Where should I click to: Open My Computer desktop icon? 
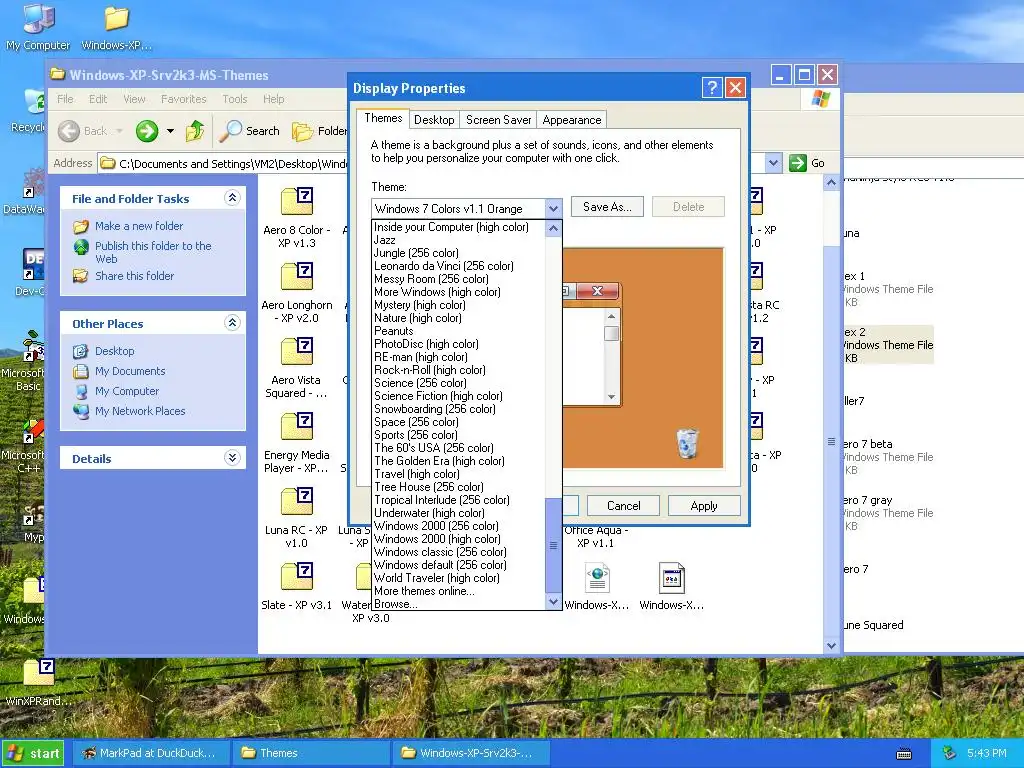(x=38, y=27)
